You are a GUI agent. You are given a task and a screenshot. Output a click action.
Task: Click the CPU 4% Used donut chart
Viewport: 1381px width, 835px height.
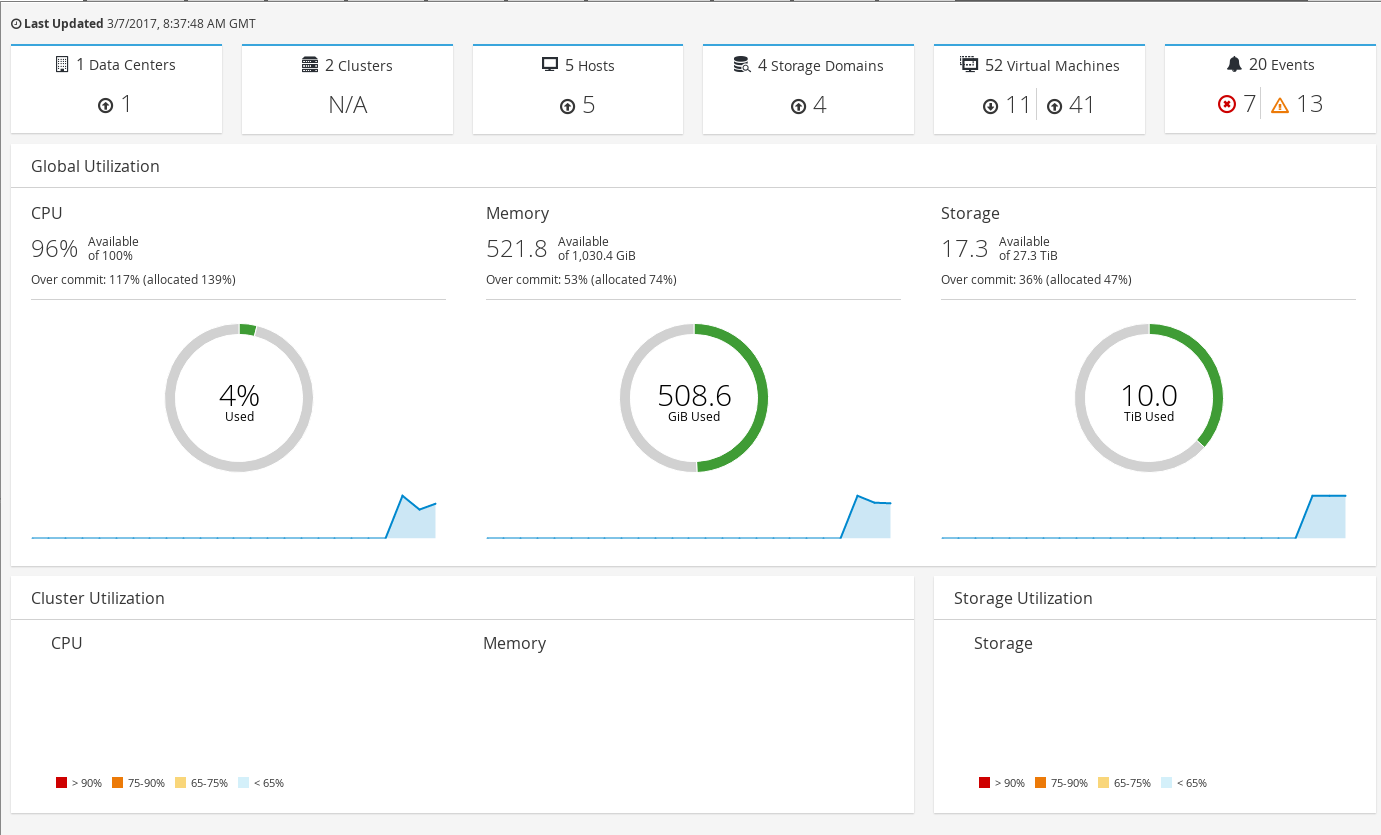(x=239, y=398)
